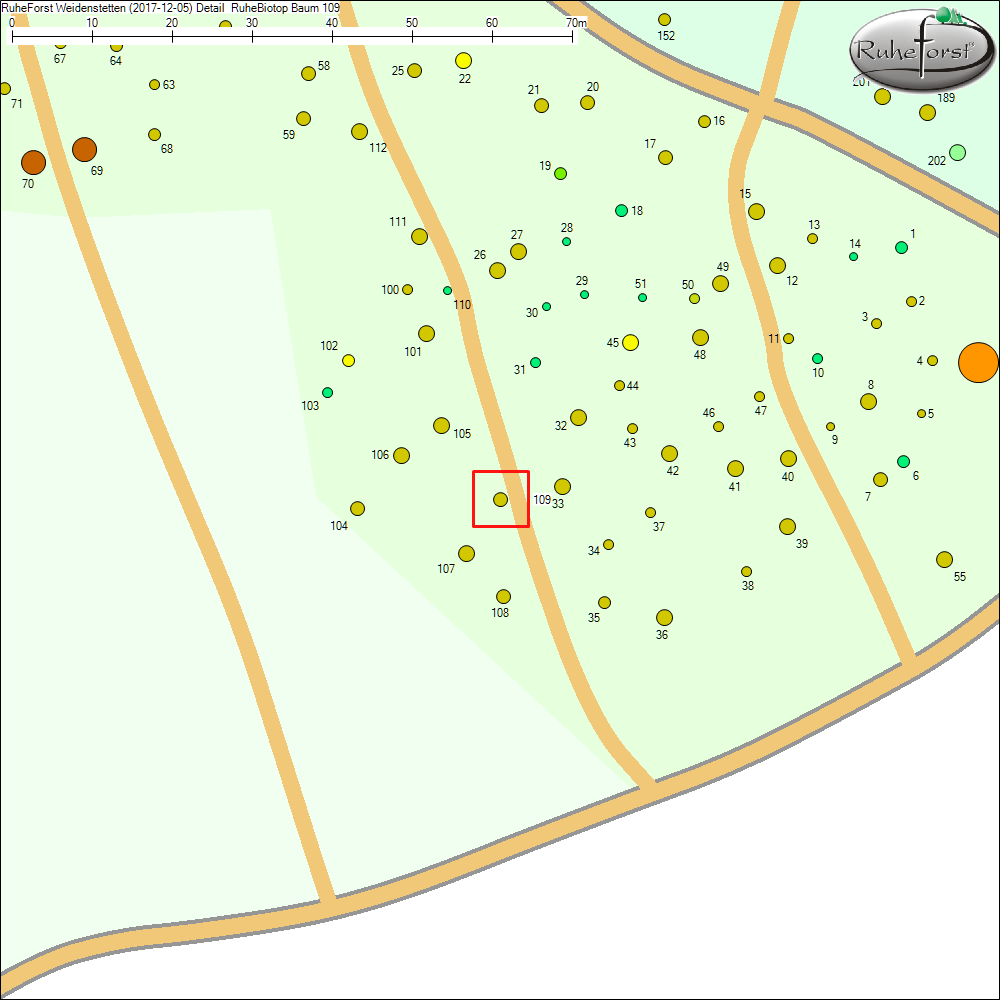Click the distance scale bar
The image size is (1000, 1000).
point(292,35)
